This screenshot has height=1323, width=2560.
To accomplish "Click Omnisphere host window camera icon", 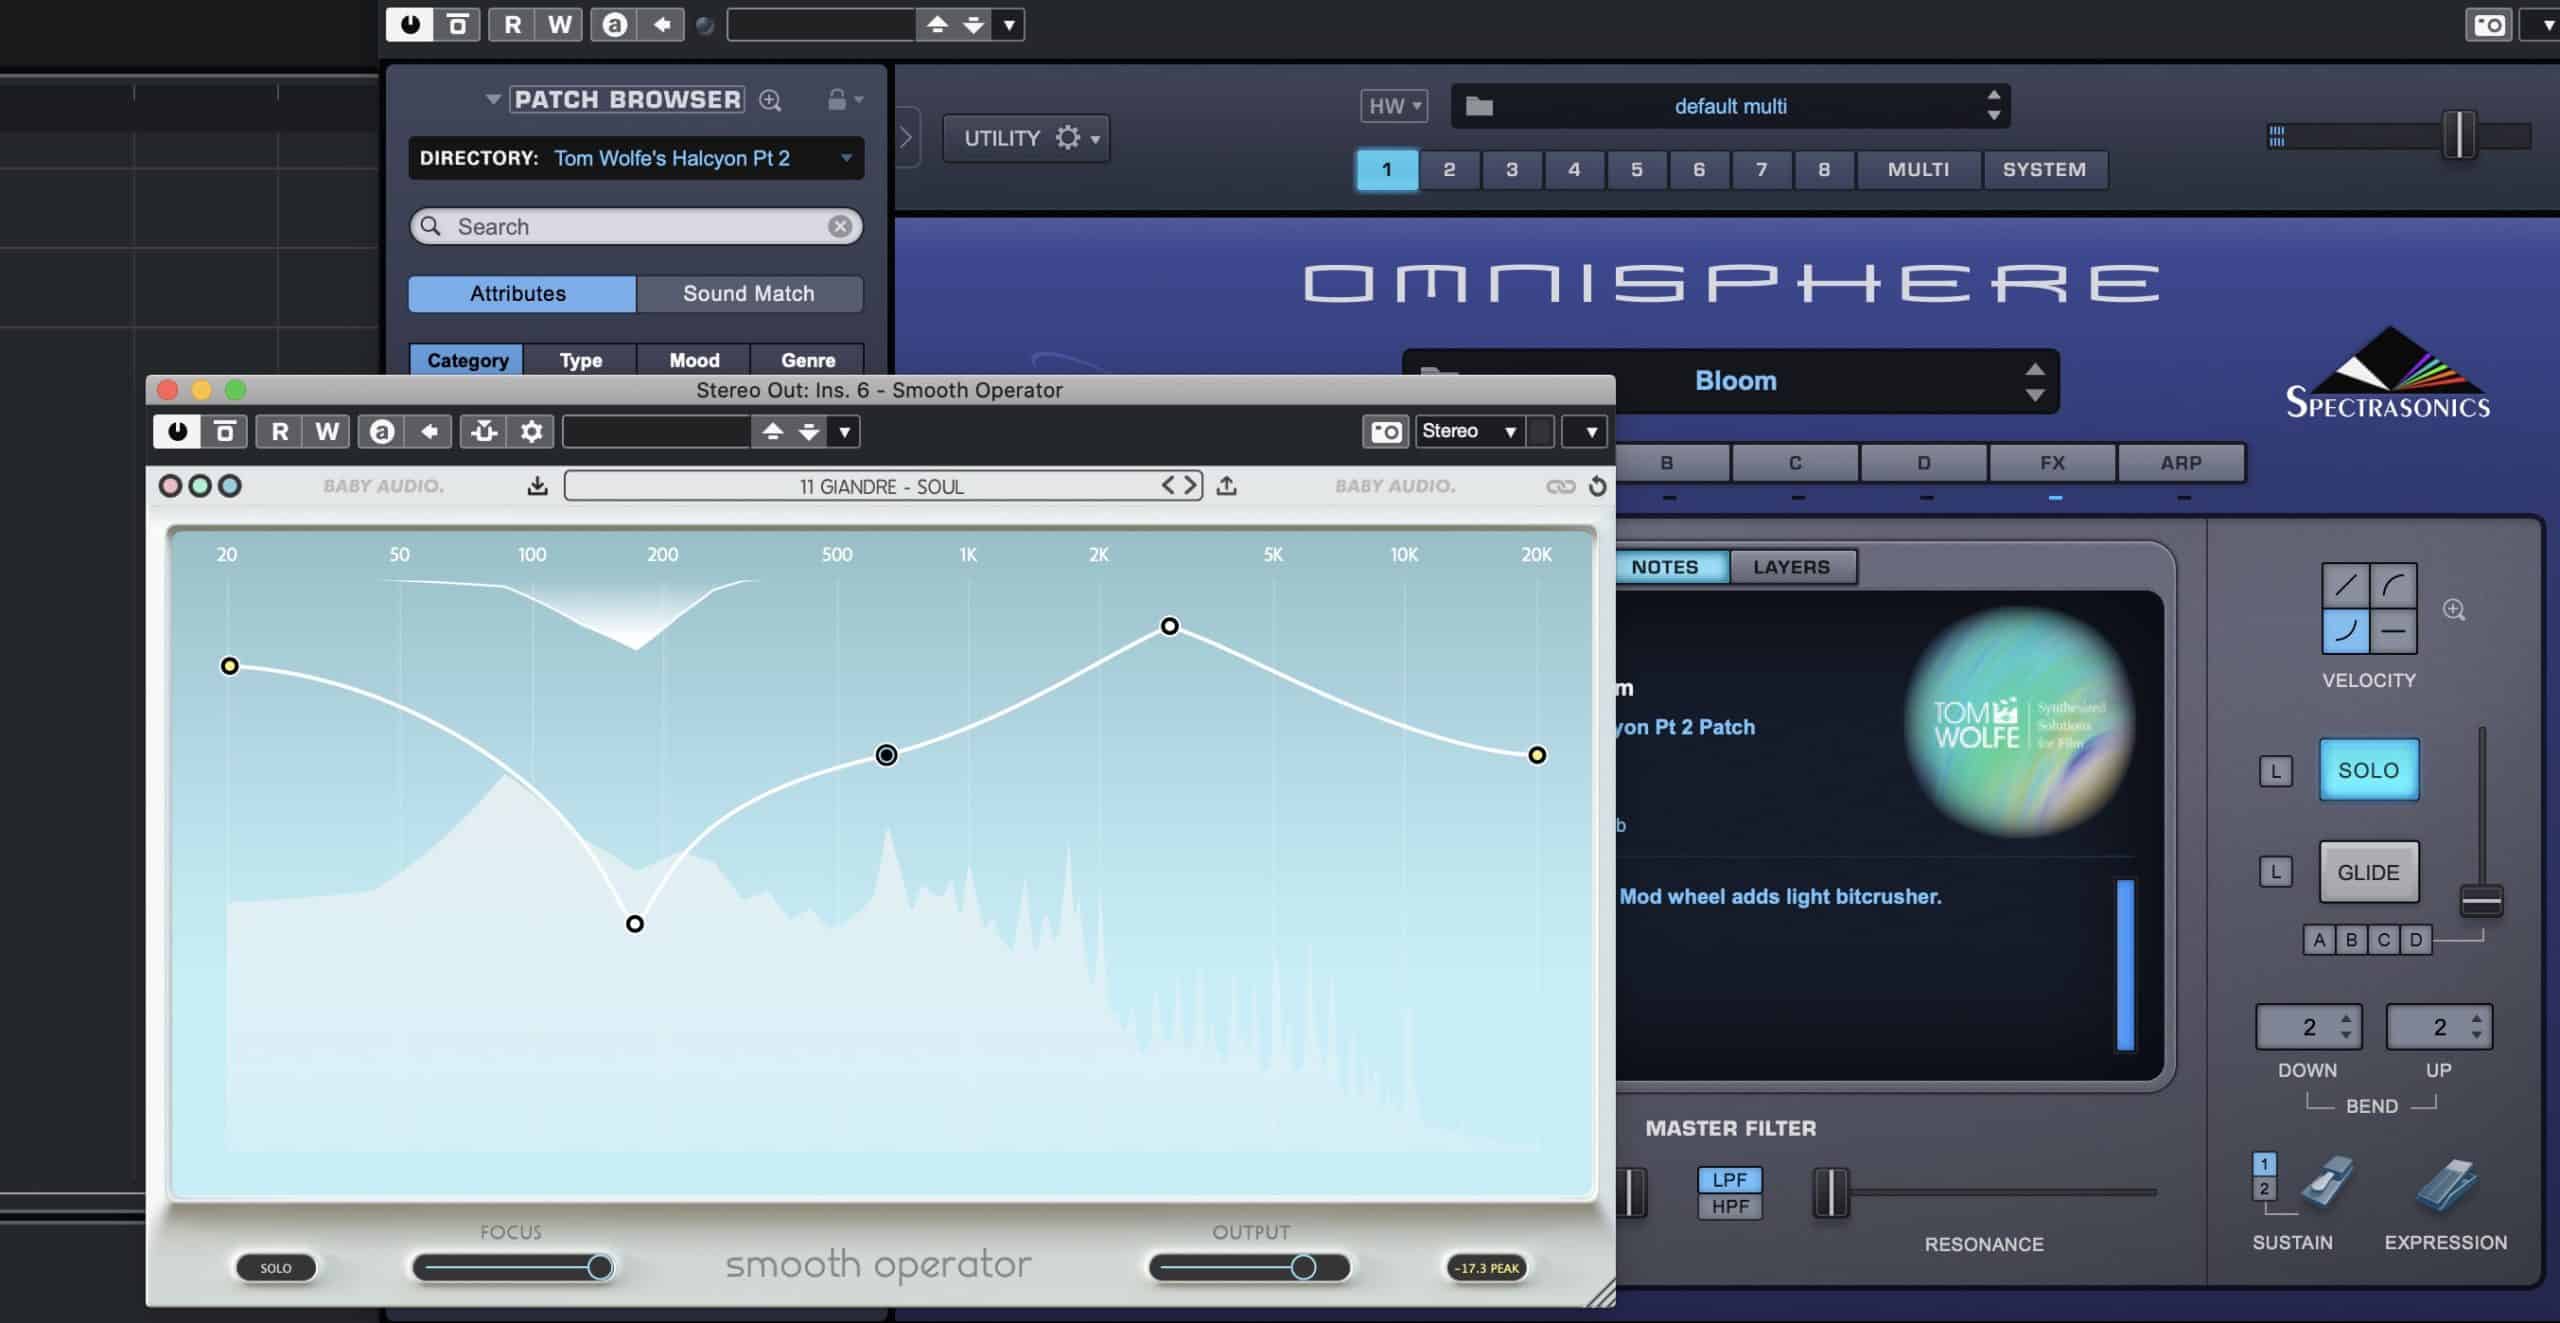I will (x=2489, y=25).
